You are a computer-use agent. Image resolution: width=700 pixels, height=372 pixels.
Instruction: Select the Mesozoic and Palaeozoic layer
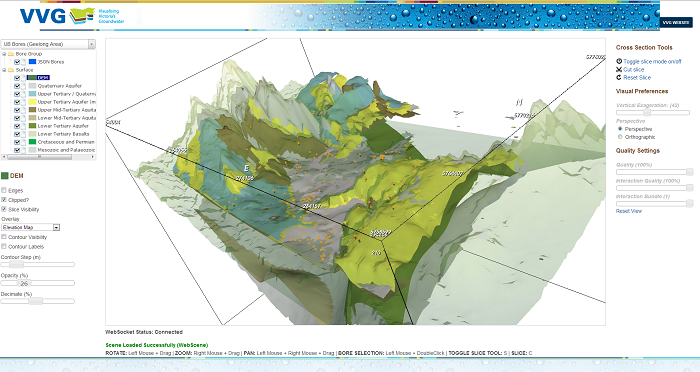click(x=66, y=150)
